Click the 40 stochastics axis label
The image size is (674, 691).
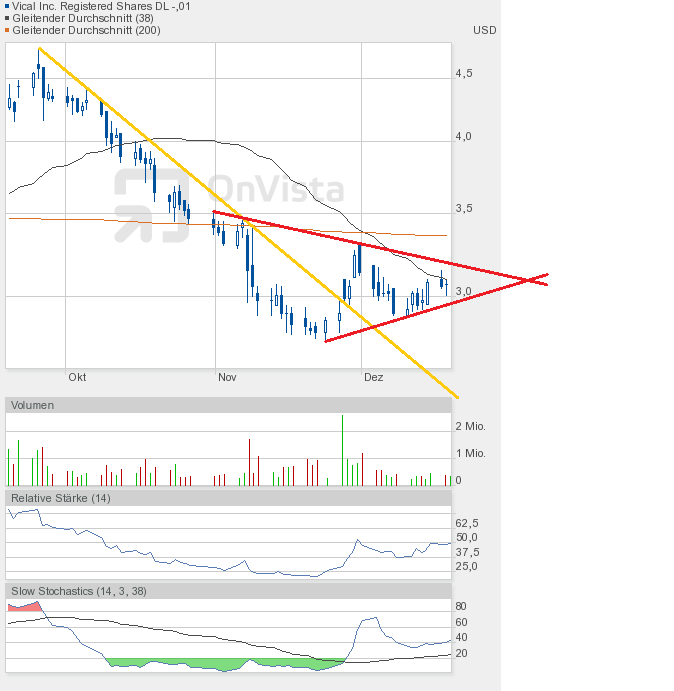coord(461,637)
